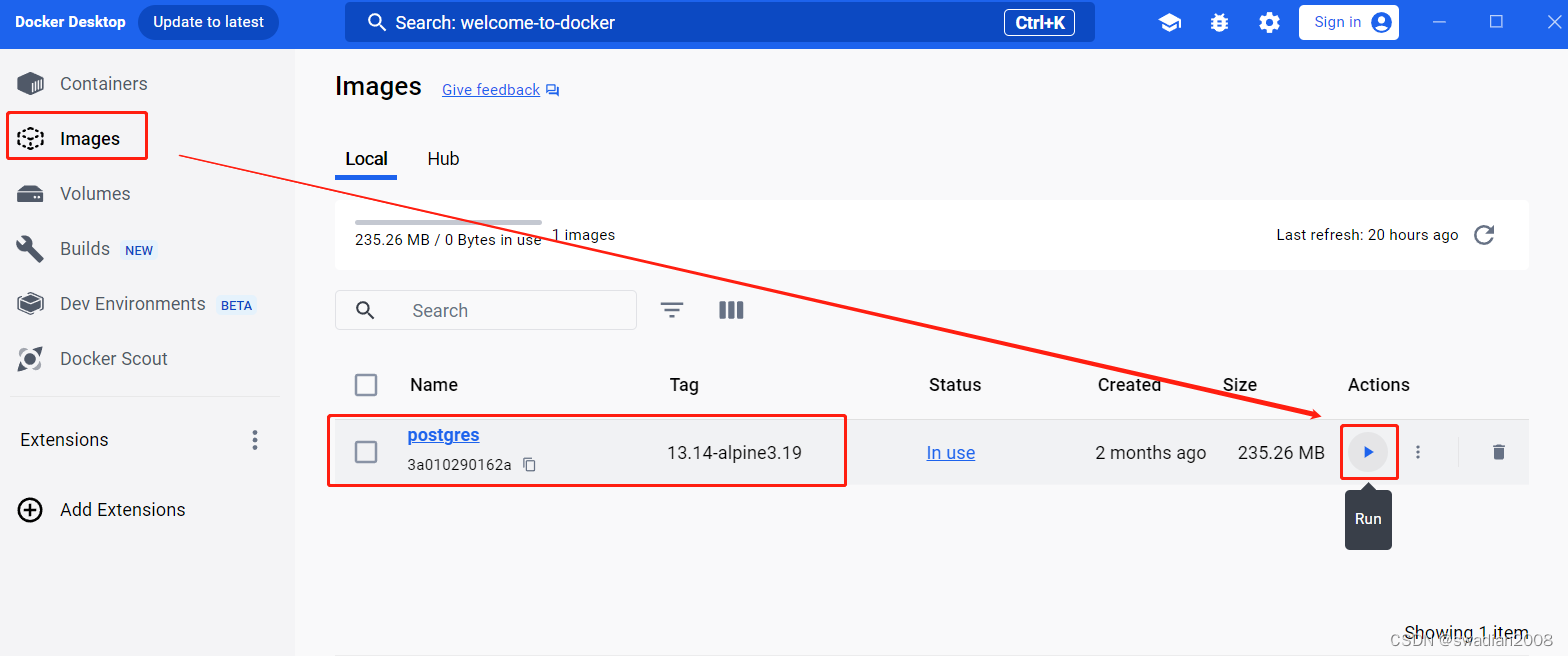
Task: Click the Update to latest button
Action: pos(208,22)
